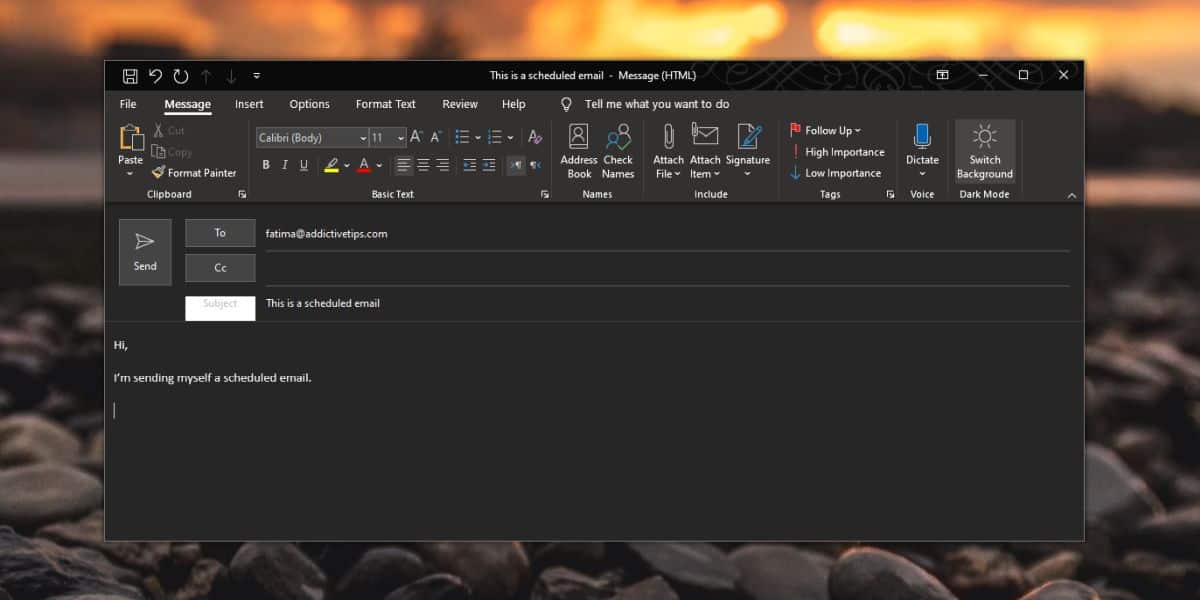Open the Format Text tab

385,104
